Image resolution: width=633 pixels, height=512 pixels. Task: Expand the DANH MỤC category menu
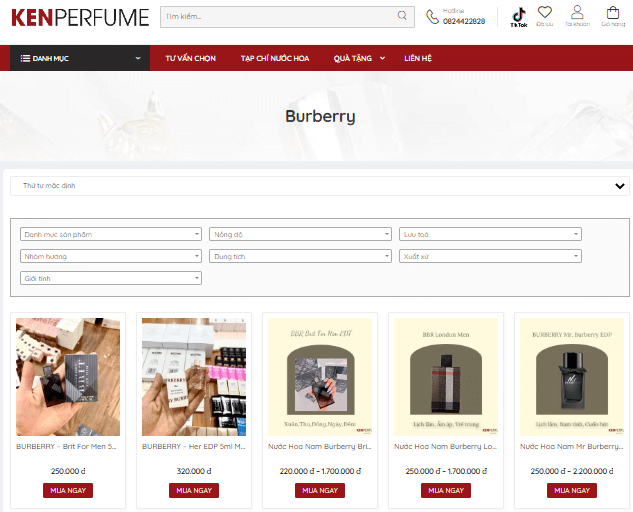click(80, 58)
